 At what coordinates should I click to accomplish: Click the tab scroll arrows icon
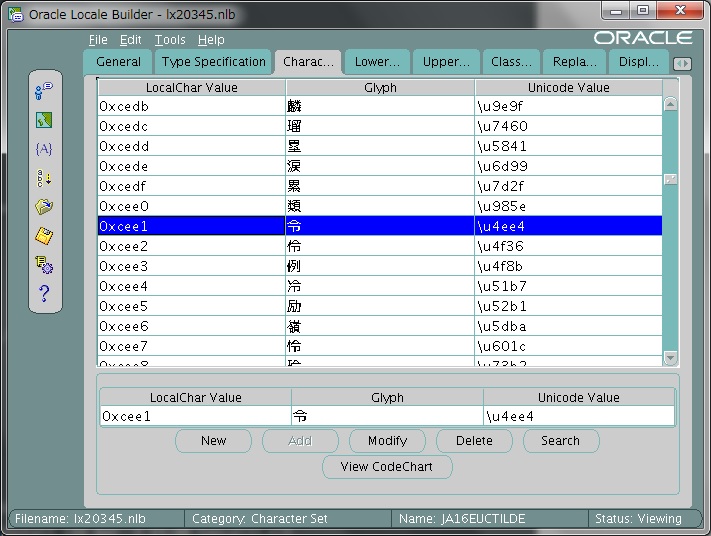pos(682,63)
